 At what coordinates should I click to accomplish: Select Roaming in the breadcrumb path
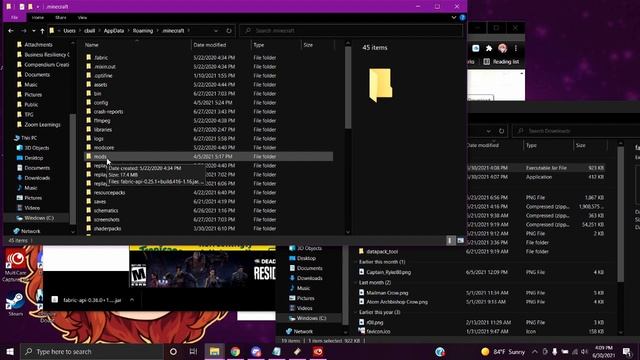click(143, 31)
